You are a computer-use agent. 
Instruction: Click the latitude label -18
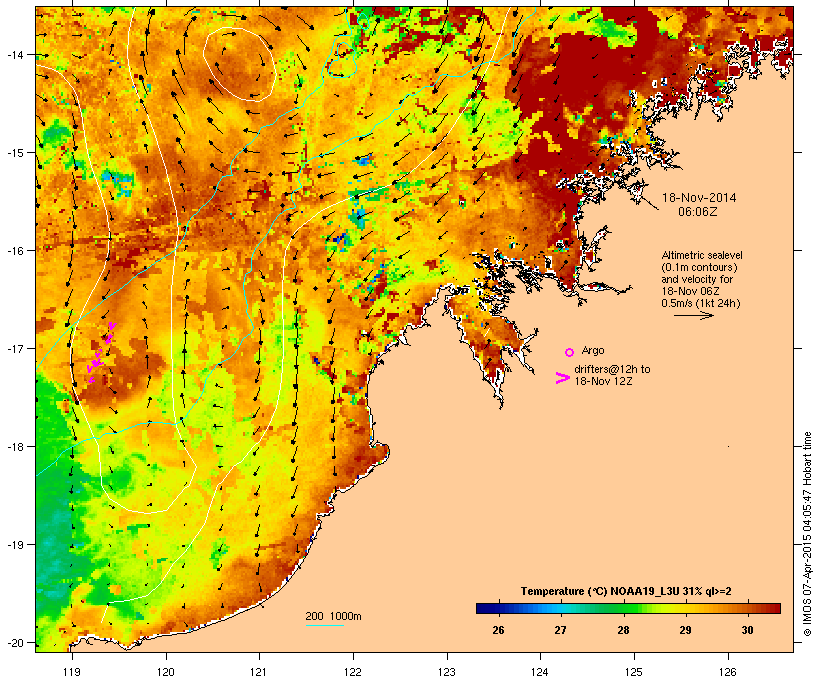[x=14, y=447]
